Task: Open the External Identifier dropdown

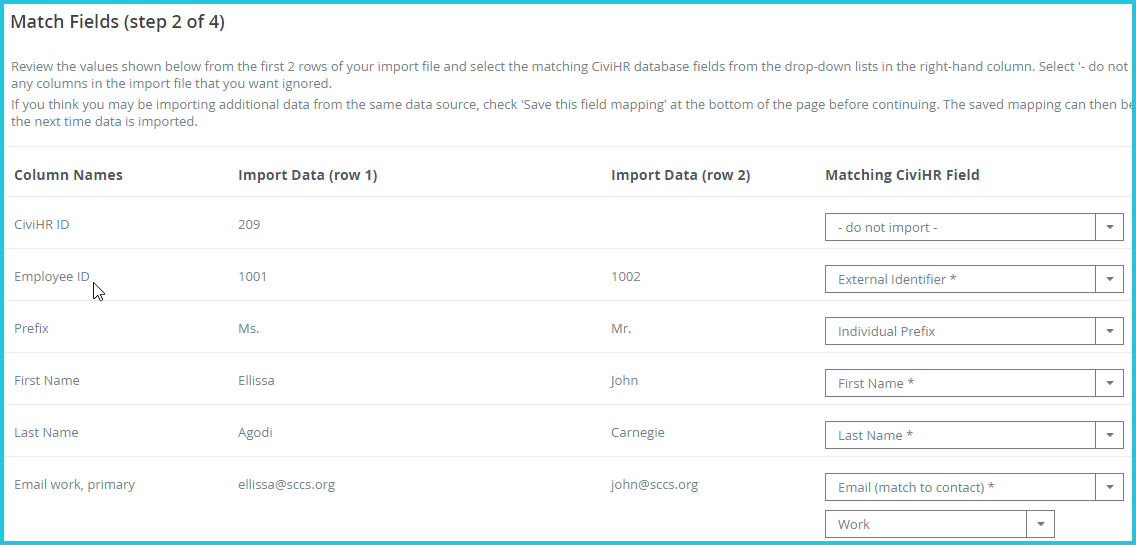Action: click(x=974, y=279)
